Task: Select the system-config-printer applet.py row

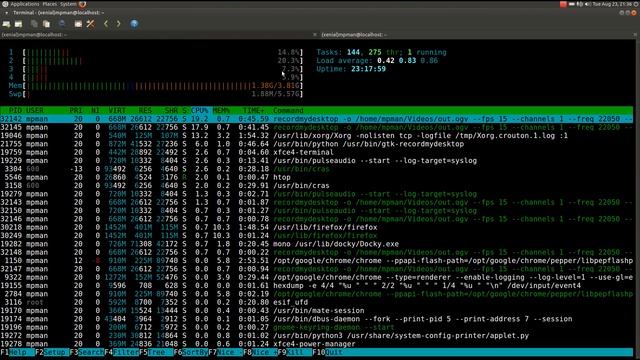Action: click(316, 336)
